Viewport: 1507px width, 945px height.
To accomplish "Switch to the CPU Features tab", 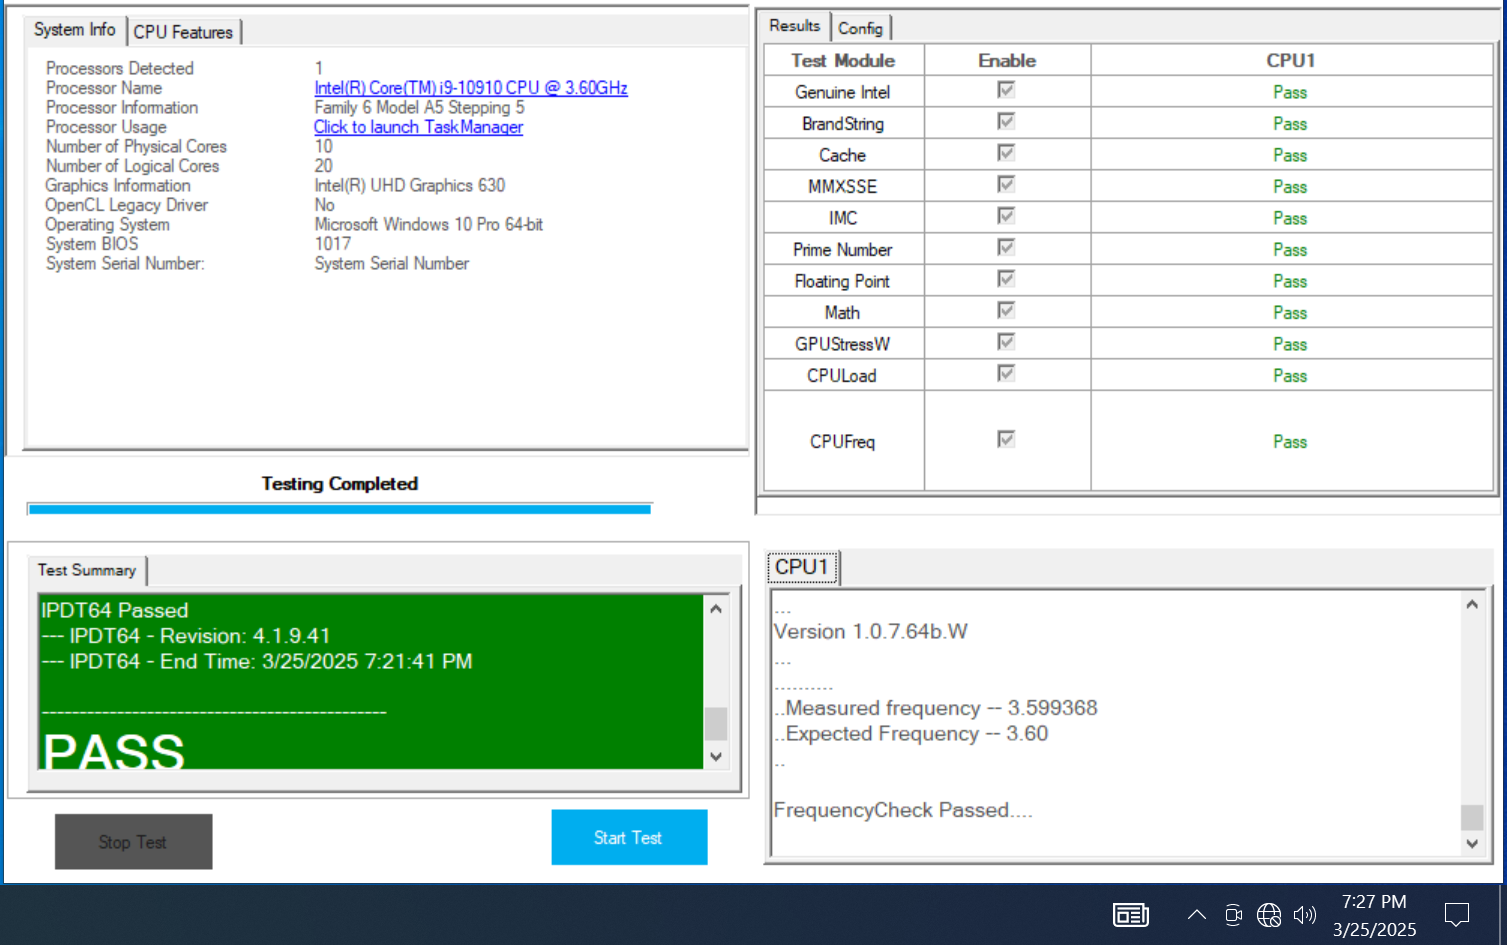I will tap(183, 32).
